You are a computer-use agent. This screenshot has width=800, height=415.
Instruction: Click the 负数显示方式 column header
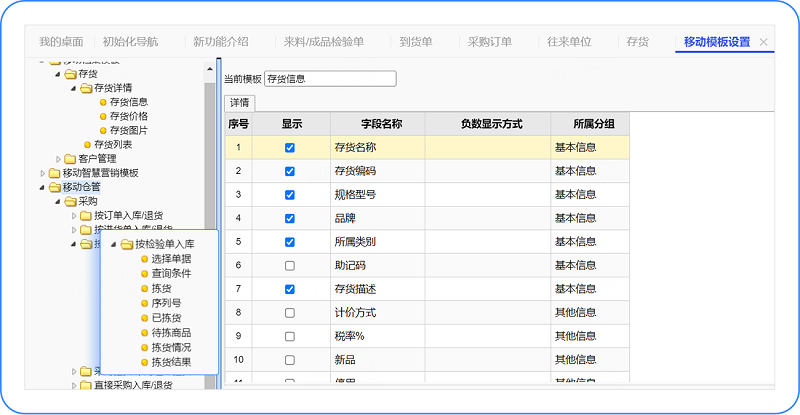[488, 124]
